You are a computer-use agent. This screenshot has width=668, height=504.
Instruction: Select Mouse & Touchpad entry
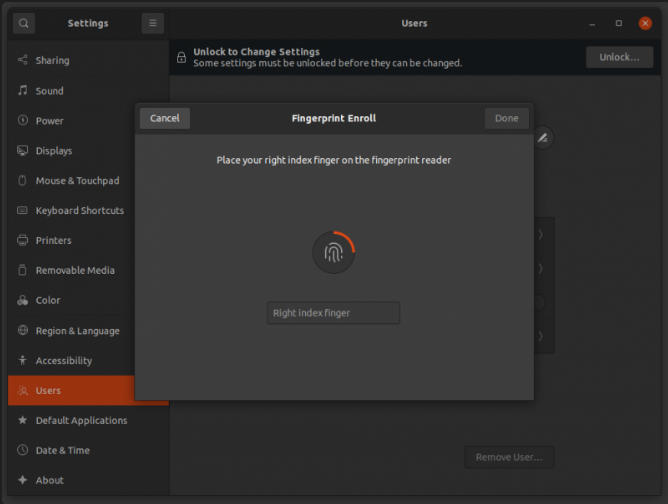(71, 180)
